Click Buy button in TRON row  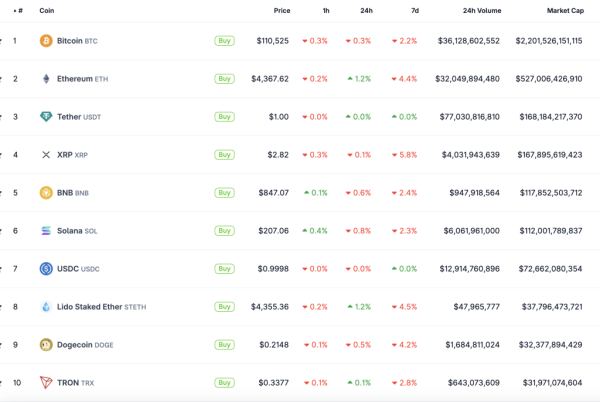point(224,382)
